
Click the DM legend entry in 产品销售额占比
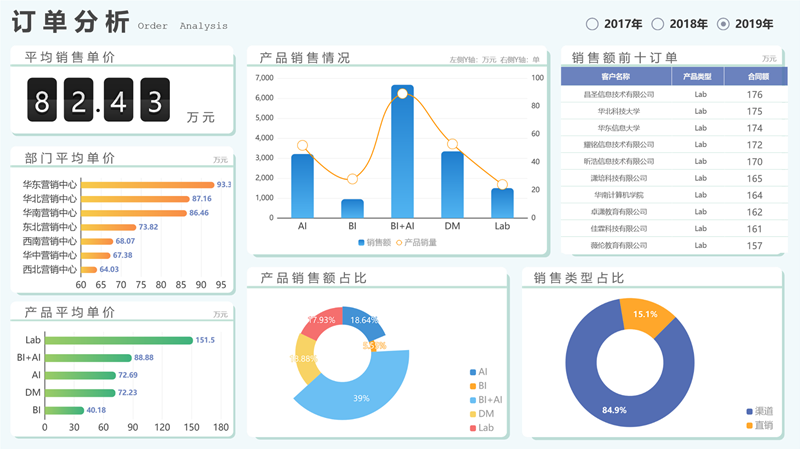click(473, 414)
